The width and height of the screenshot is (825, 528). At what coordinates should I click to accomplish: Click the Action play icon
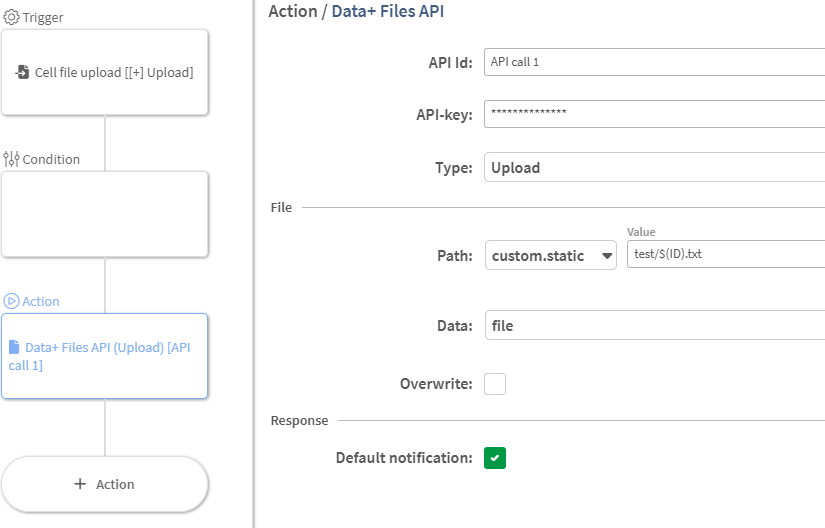tap(12, 301)
